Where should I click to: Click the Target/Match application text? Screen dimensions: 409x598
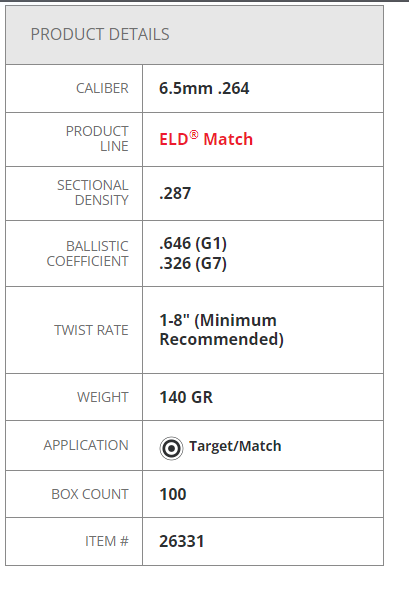[x=235, y=446]
